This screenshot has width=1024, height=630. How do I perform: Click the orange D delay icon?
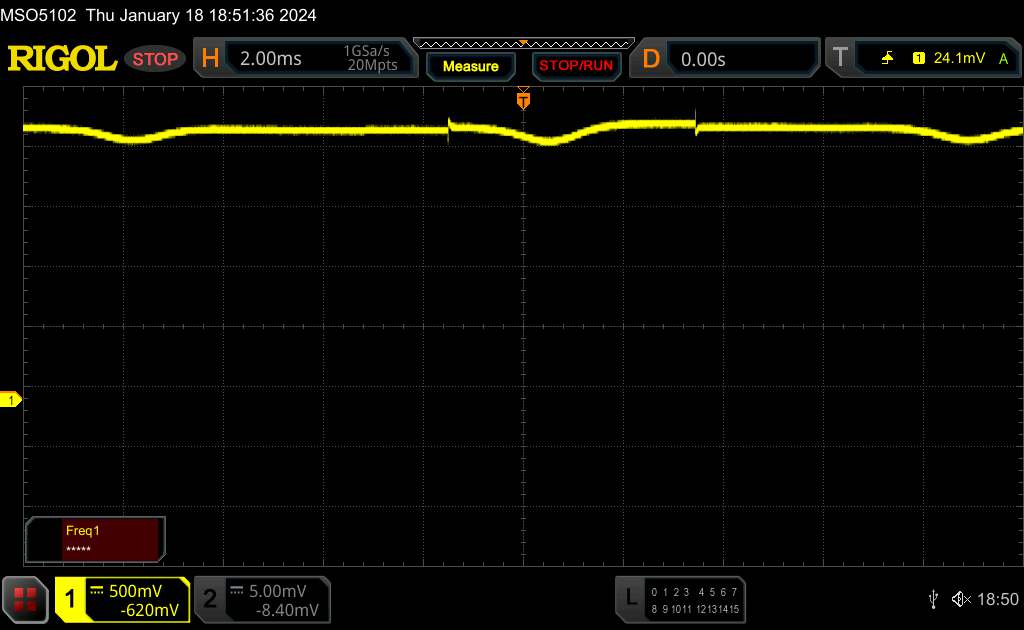tap(651, 59)
